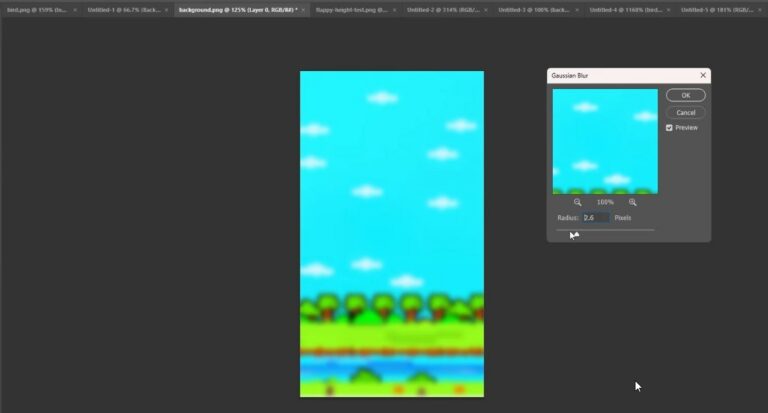Click the Radius value field

click(595, 217)
